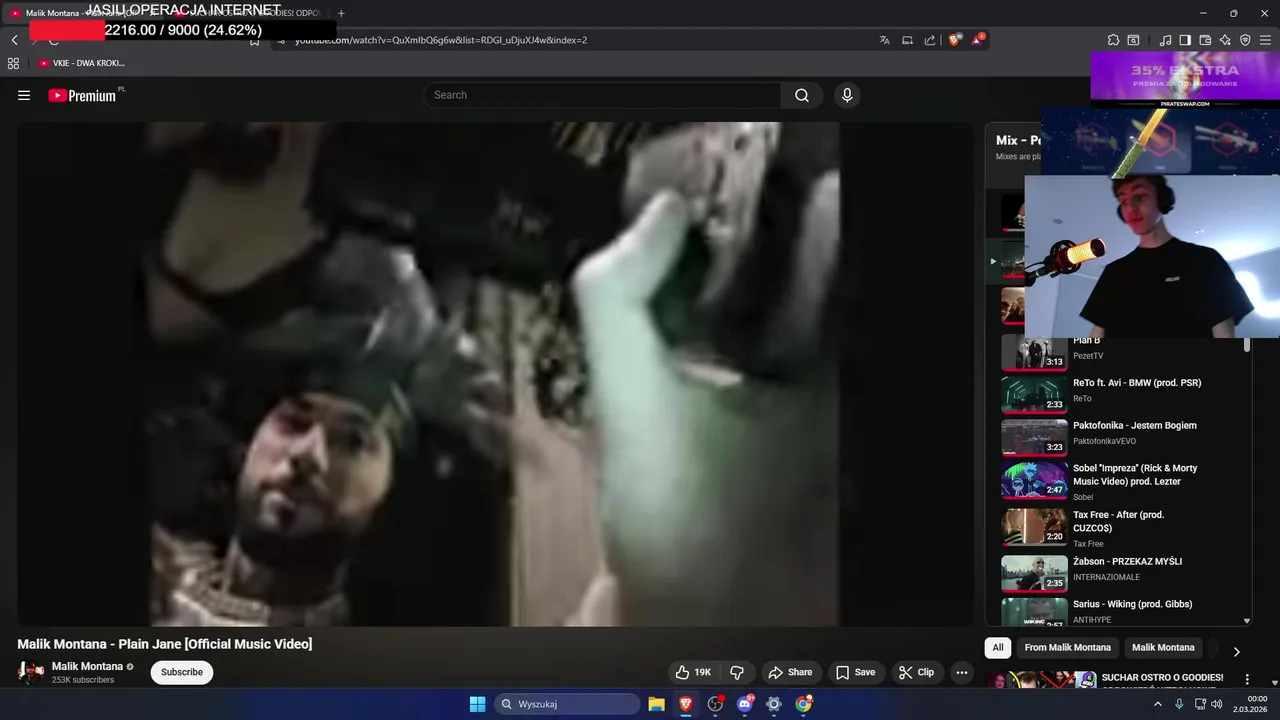Play Paktofonika - Jestem Bogiem

[1120, 436]
